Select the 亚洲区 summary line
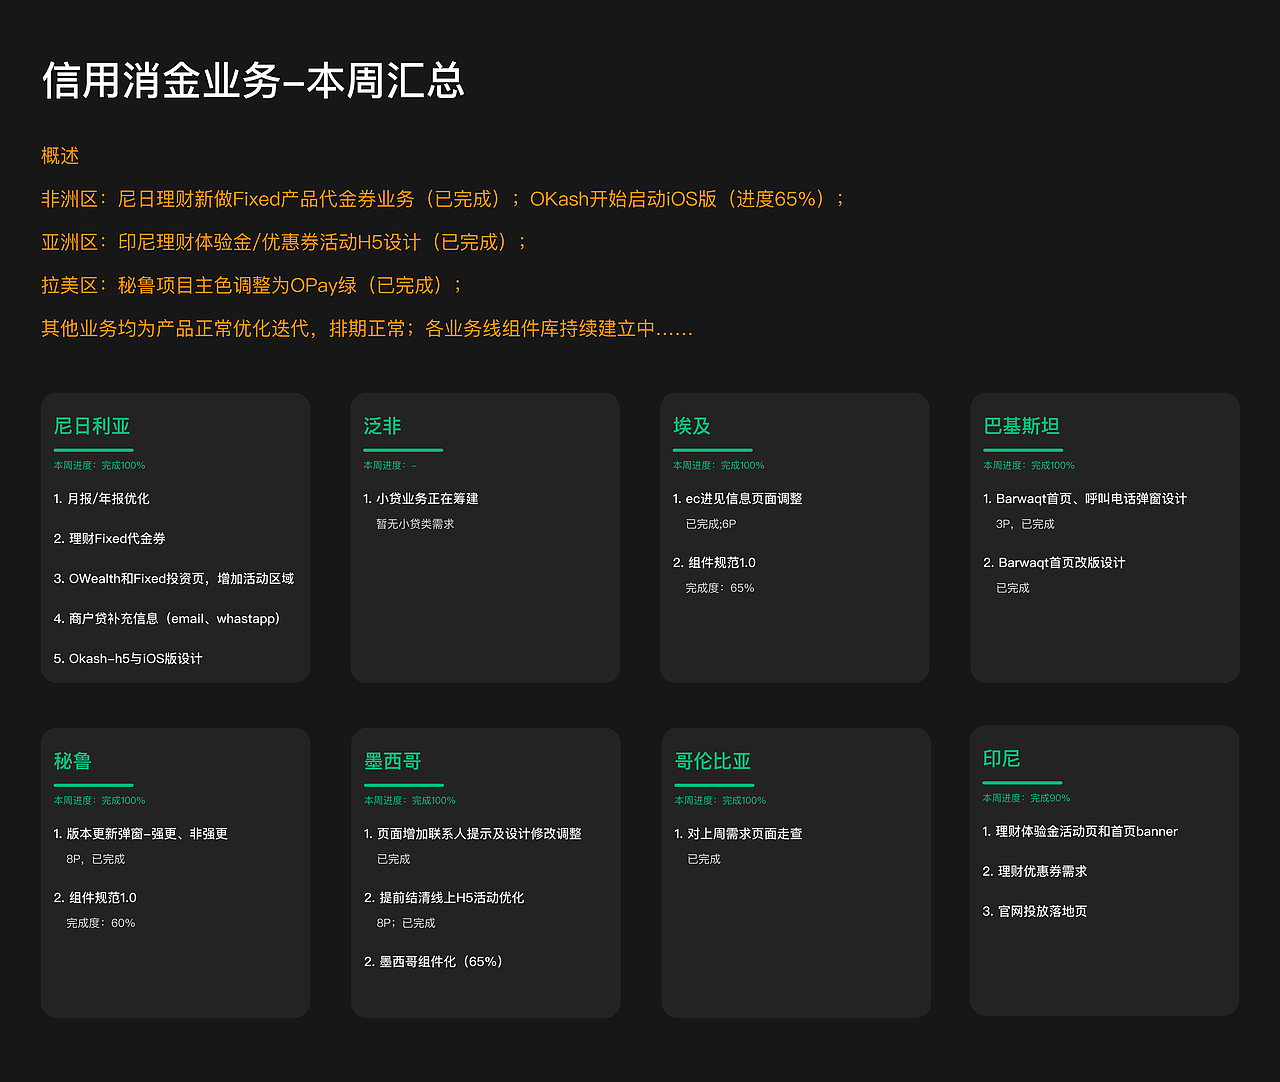The height and width of the screenshot is (1082, 1280). [283, 242]
